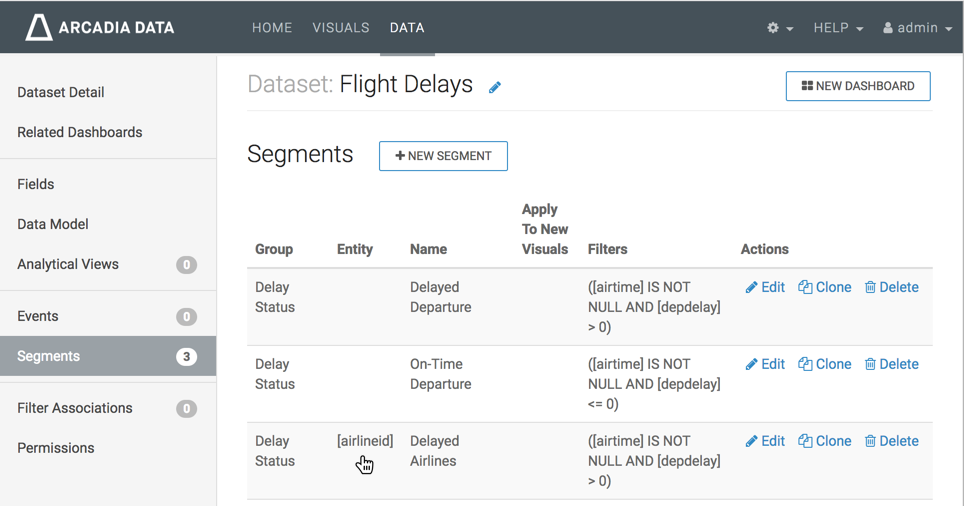Open Dataset Detail in sidebar
This screenshot has width=964, height=506.
tap(61, 92)
